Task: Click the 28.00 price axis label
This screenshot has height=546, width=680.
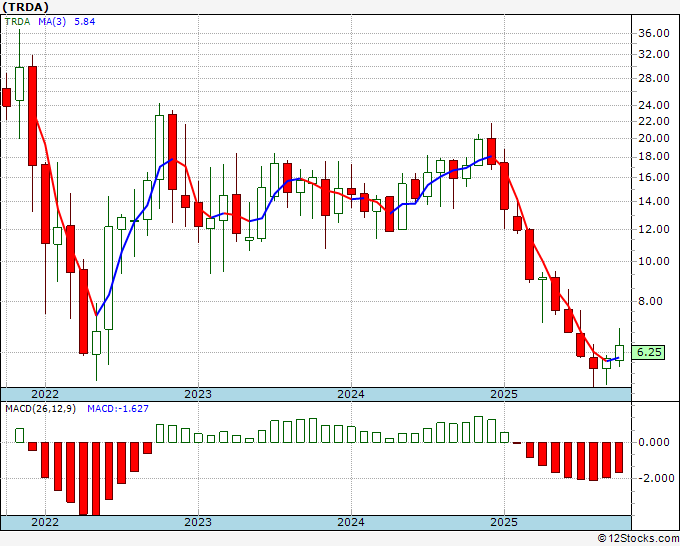Action: point(654,79)
